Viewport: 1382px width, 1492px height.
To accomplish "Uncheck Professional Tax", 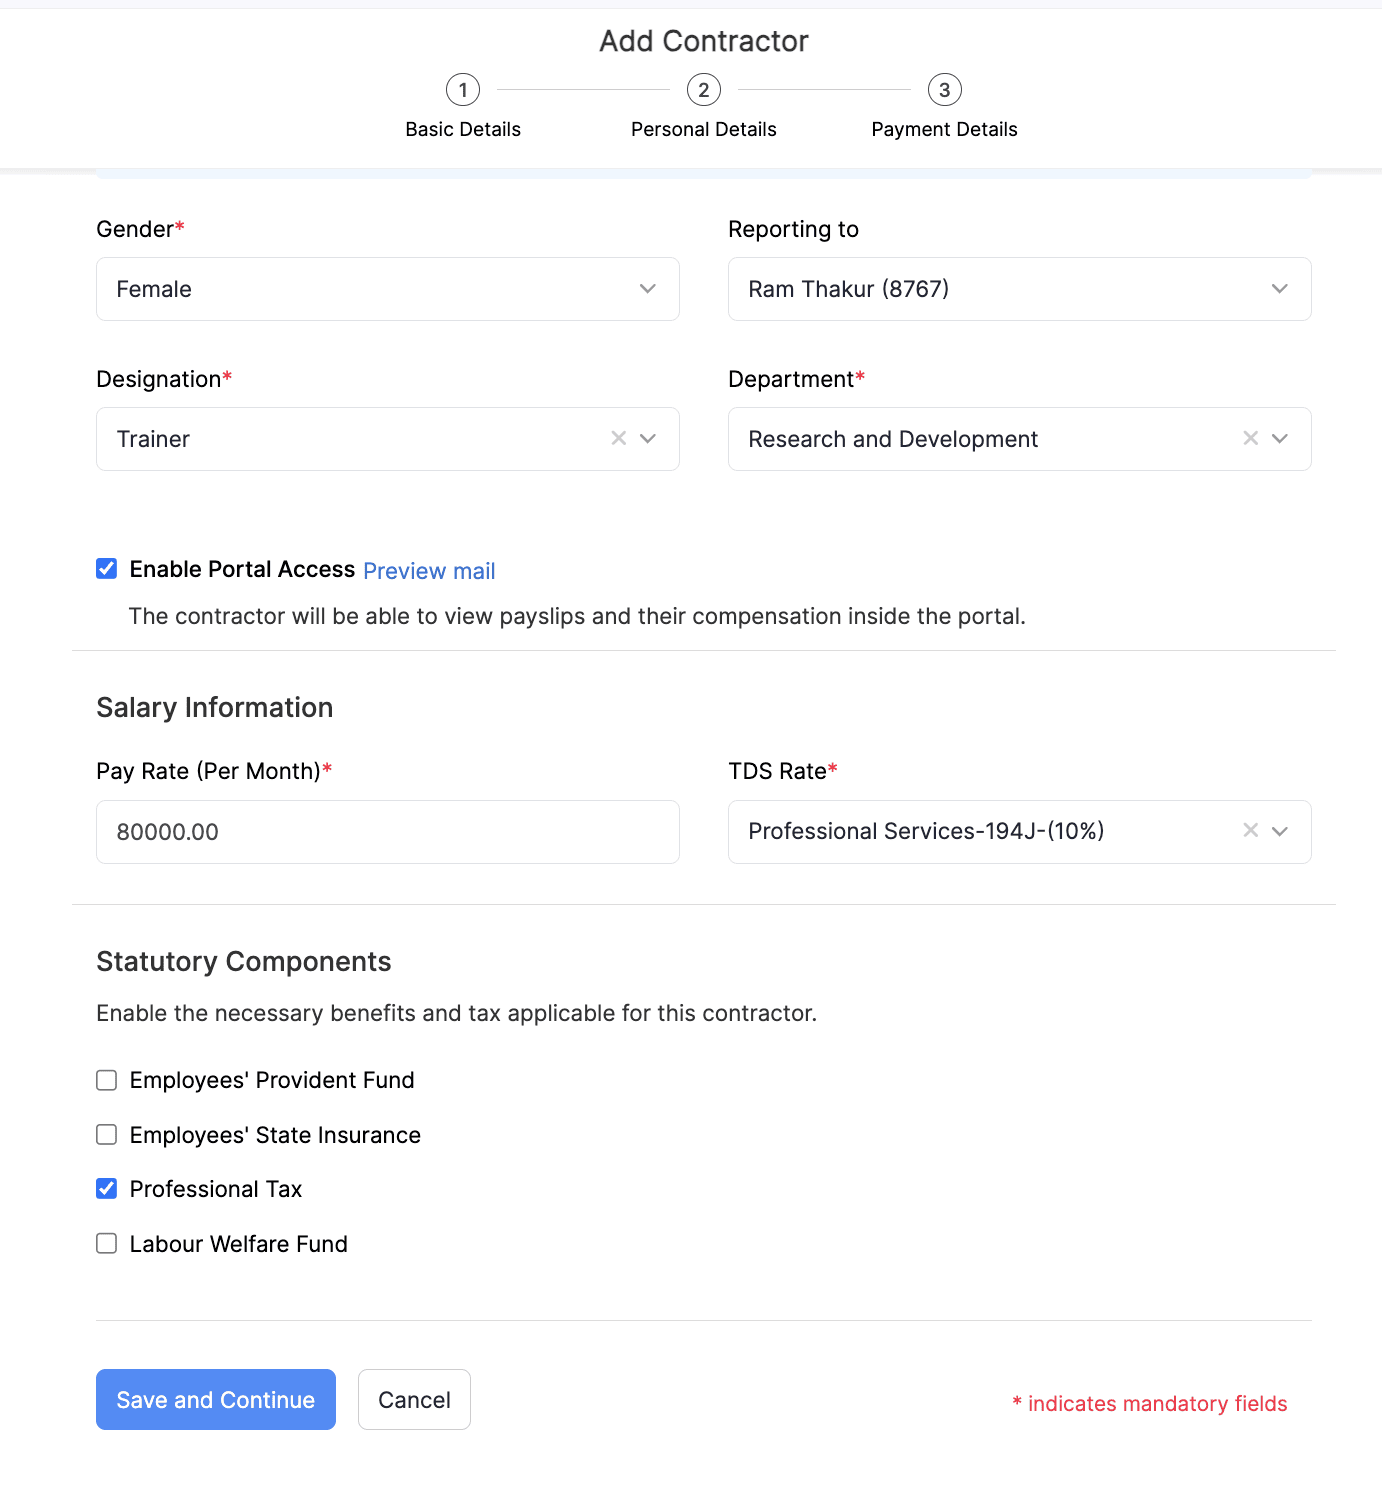I will 106,1188.
